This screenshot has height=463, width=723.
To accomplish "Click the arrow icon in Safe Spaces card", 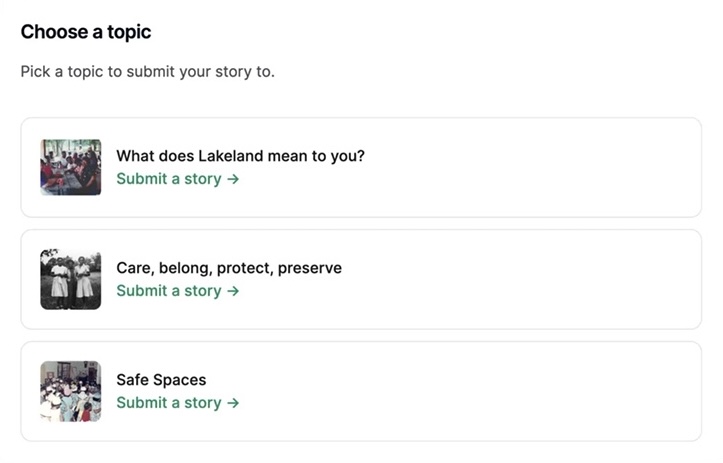I will tap(233, 403).
